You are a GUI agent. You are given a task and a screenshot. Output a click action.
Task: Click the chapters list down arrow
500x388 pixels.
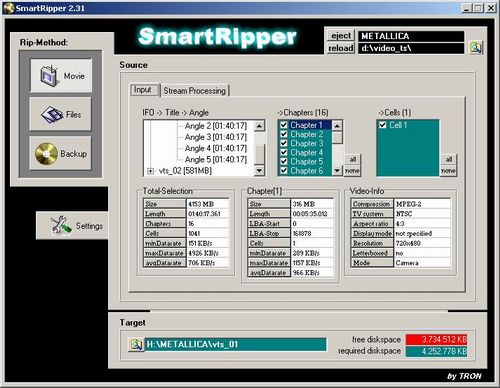click(x=337, y=171)
